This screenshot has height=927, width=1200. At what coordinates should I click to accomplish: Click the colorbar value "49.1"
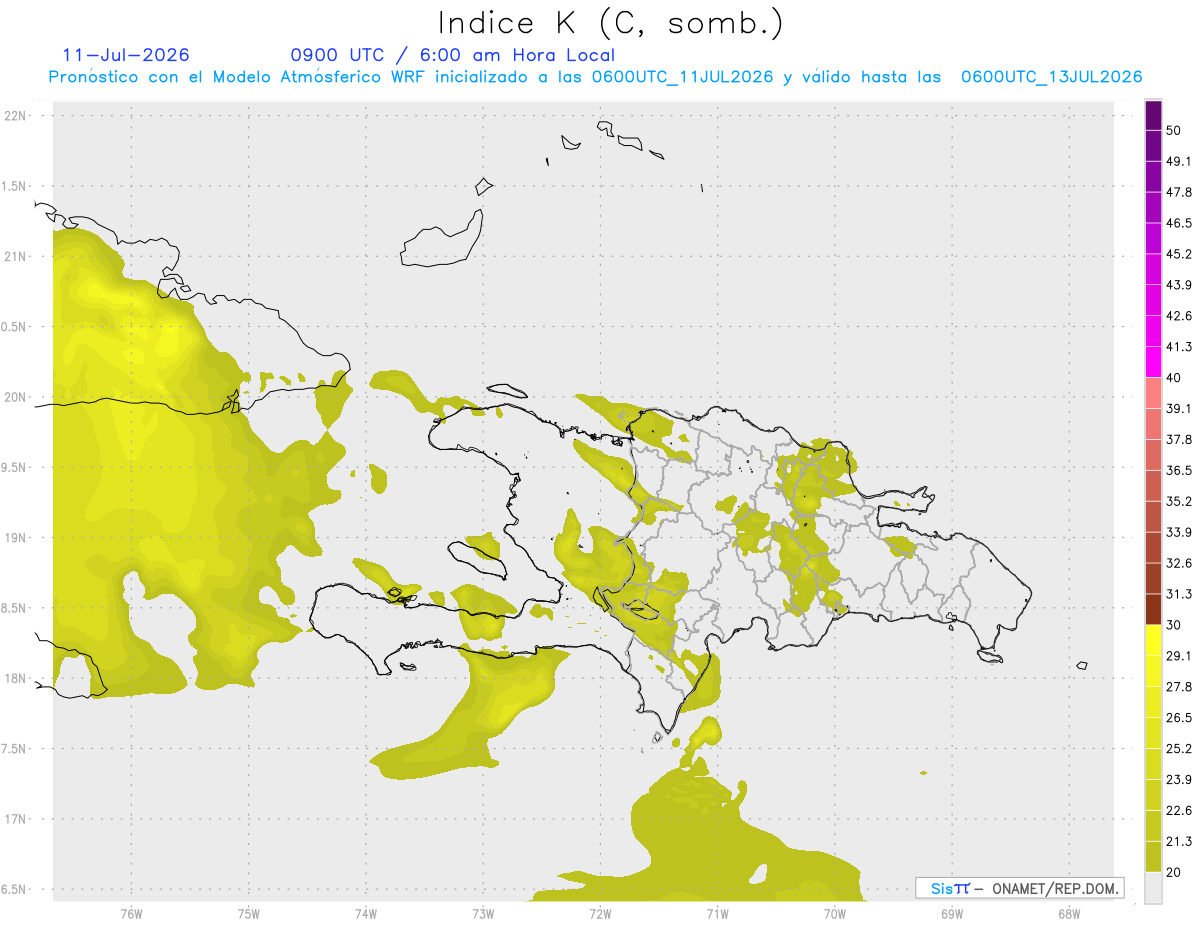pos(1179,161)
